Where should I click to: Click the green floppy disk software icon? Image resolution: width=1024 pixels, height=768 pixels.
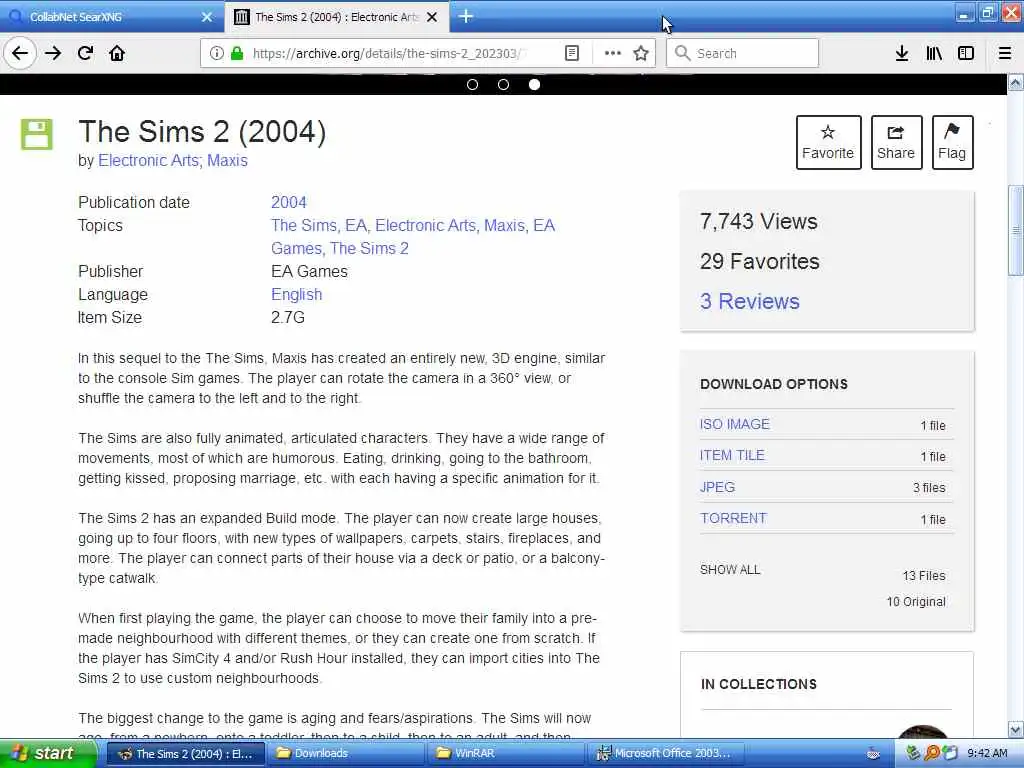(x=37, y=135)
